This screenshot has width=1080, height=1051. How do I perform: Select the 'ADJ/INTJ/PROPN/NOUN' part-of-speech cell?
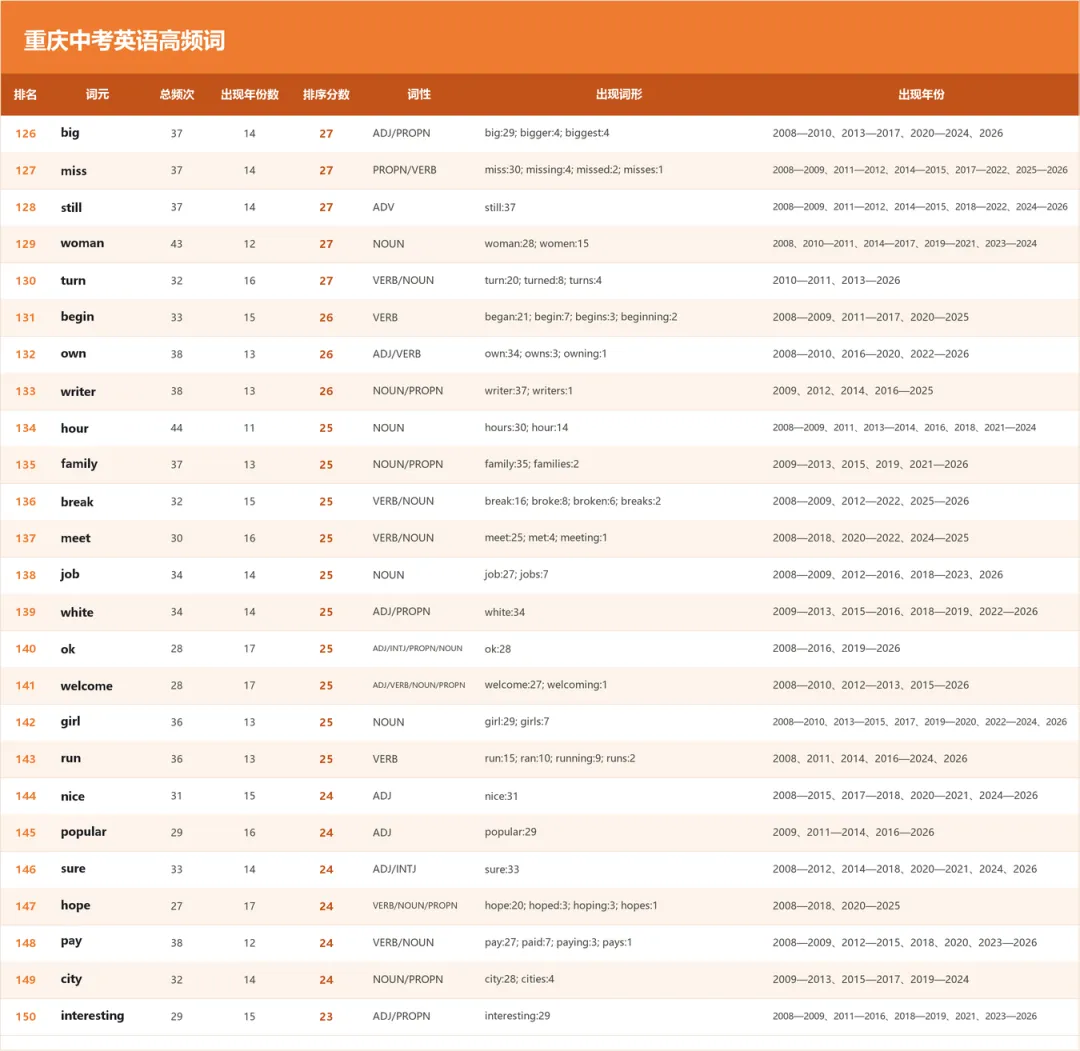point(417,648)
